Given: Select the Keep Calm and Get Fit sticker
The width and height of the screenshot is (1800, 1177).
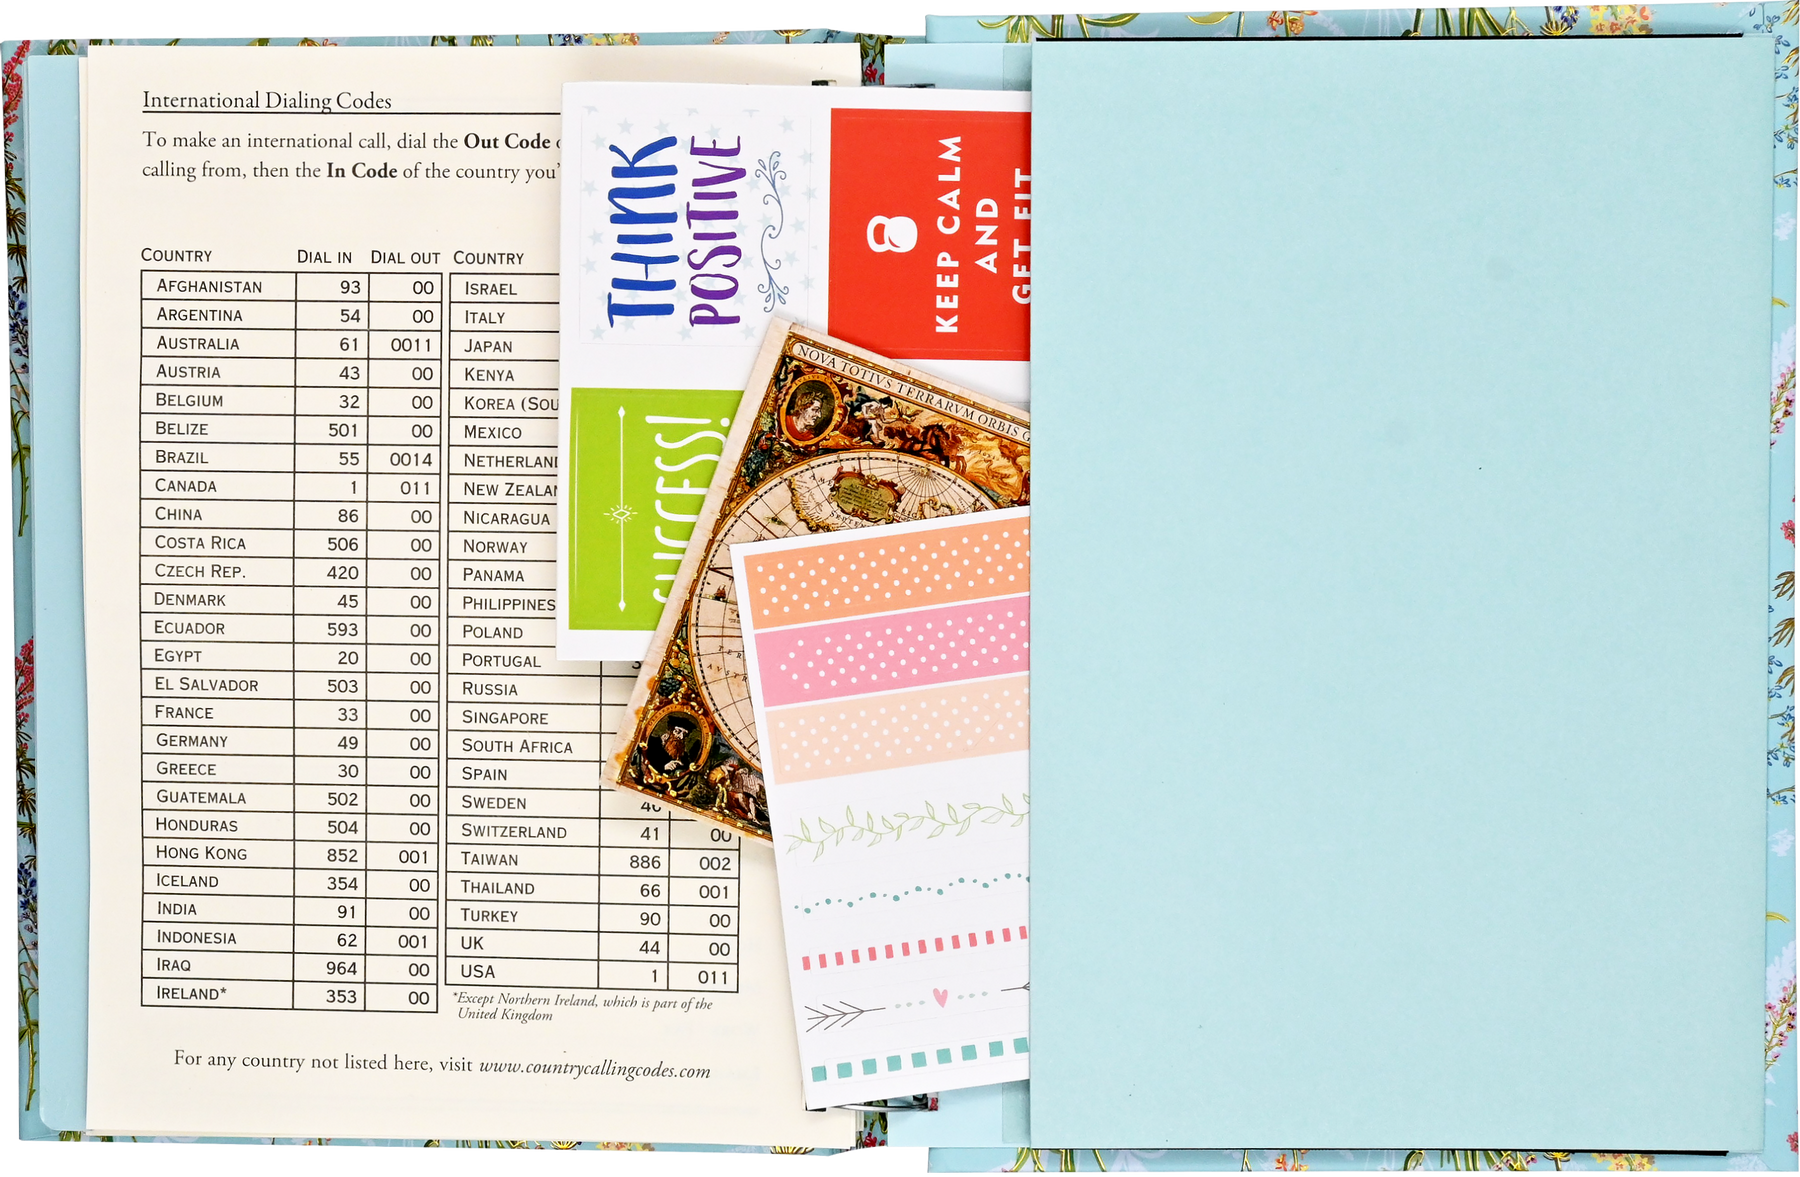Looking at the screenshot, I should 930,235.
